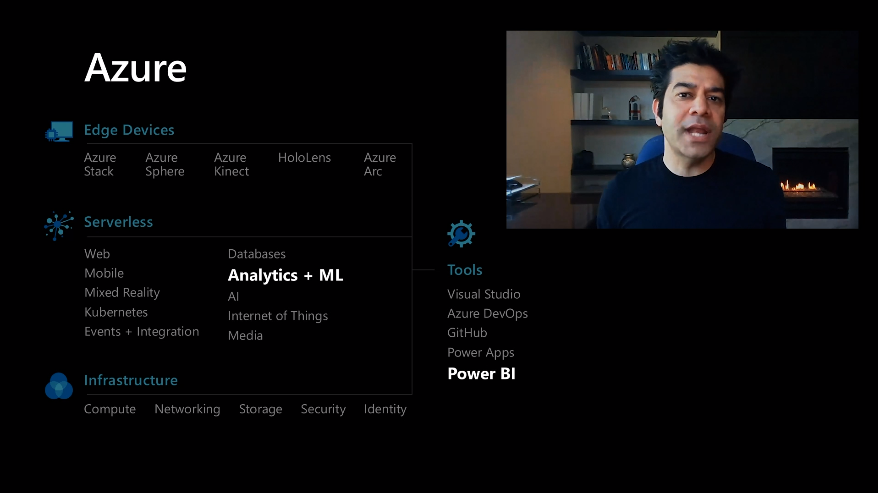Click Azure Kinect item
The width and height of the screenshot is (878, 493).
coord(231,164)
